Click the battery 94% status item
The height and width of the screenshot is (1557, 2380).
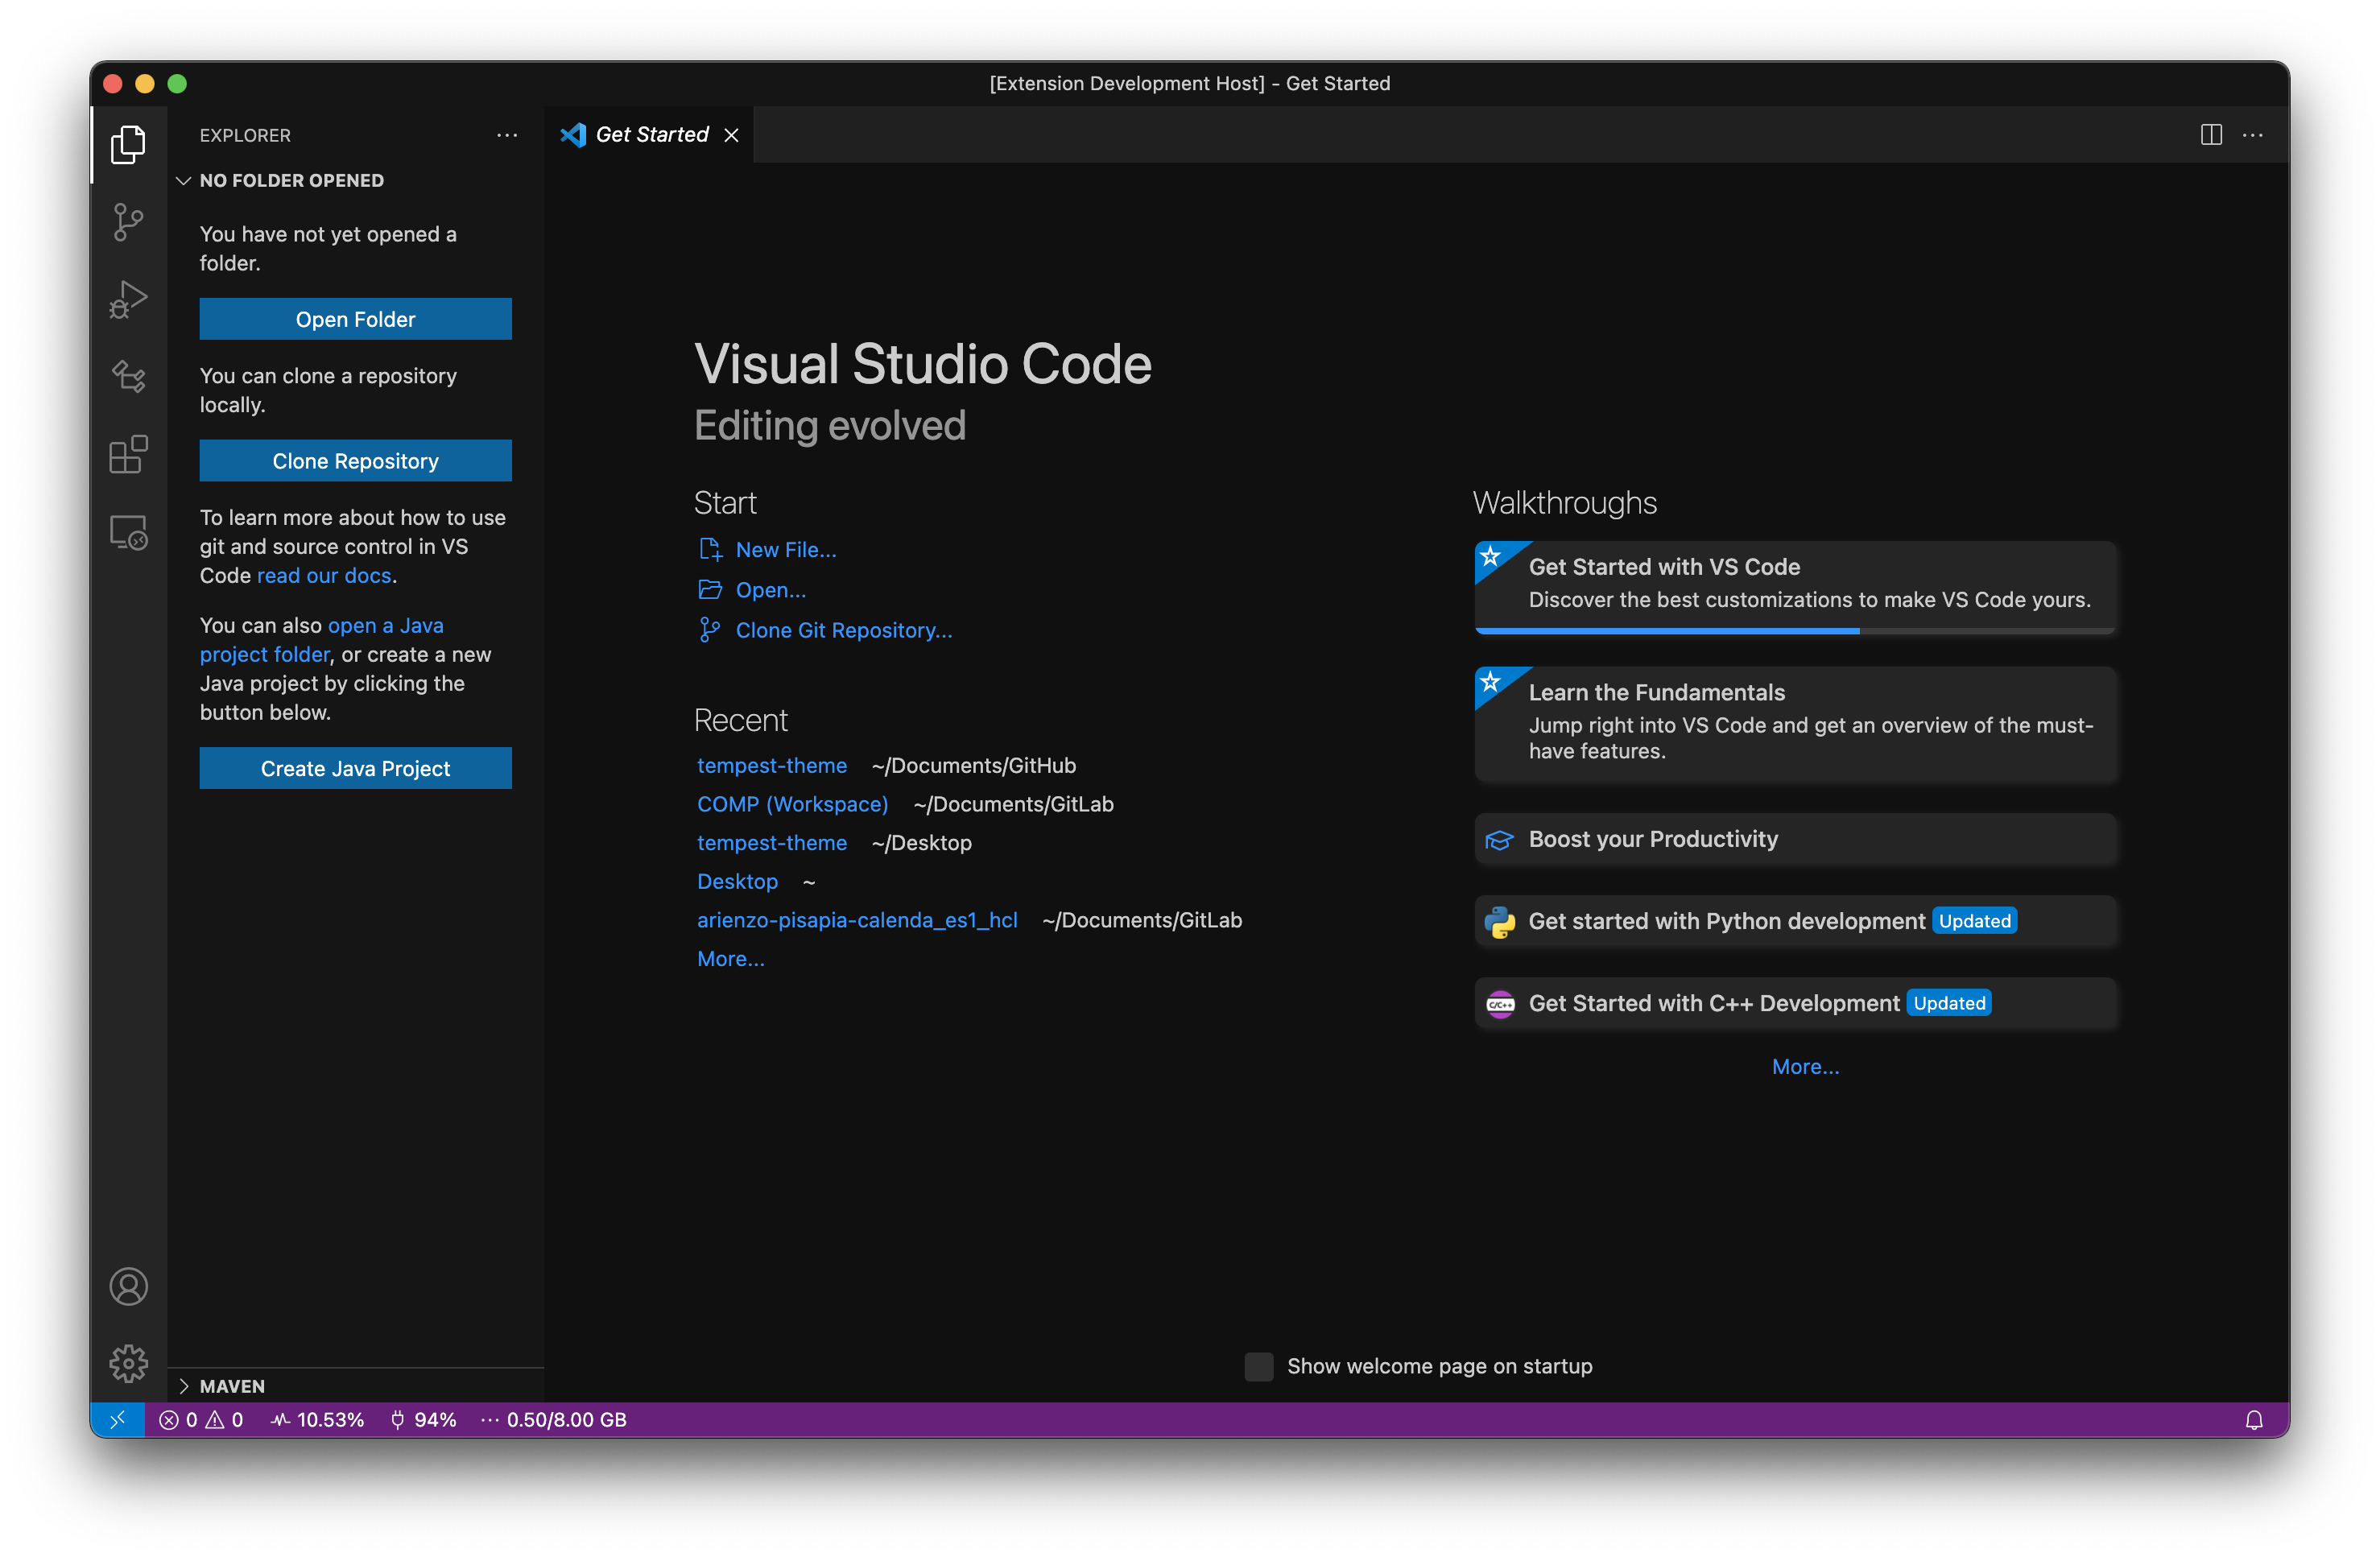point(423,1420)
